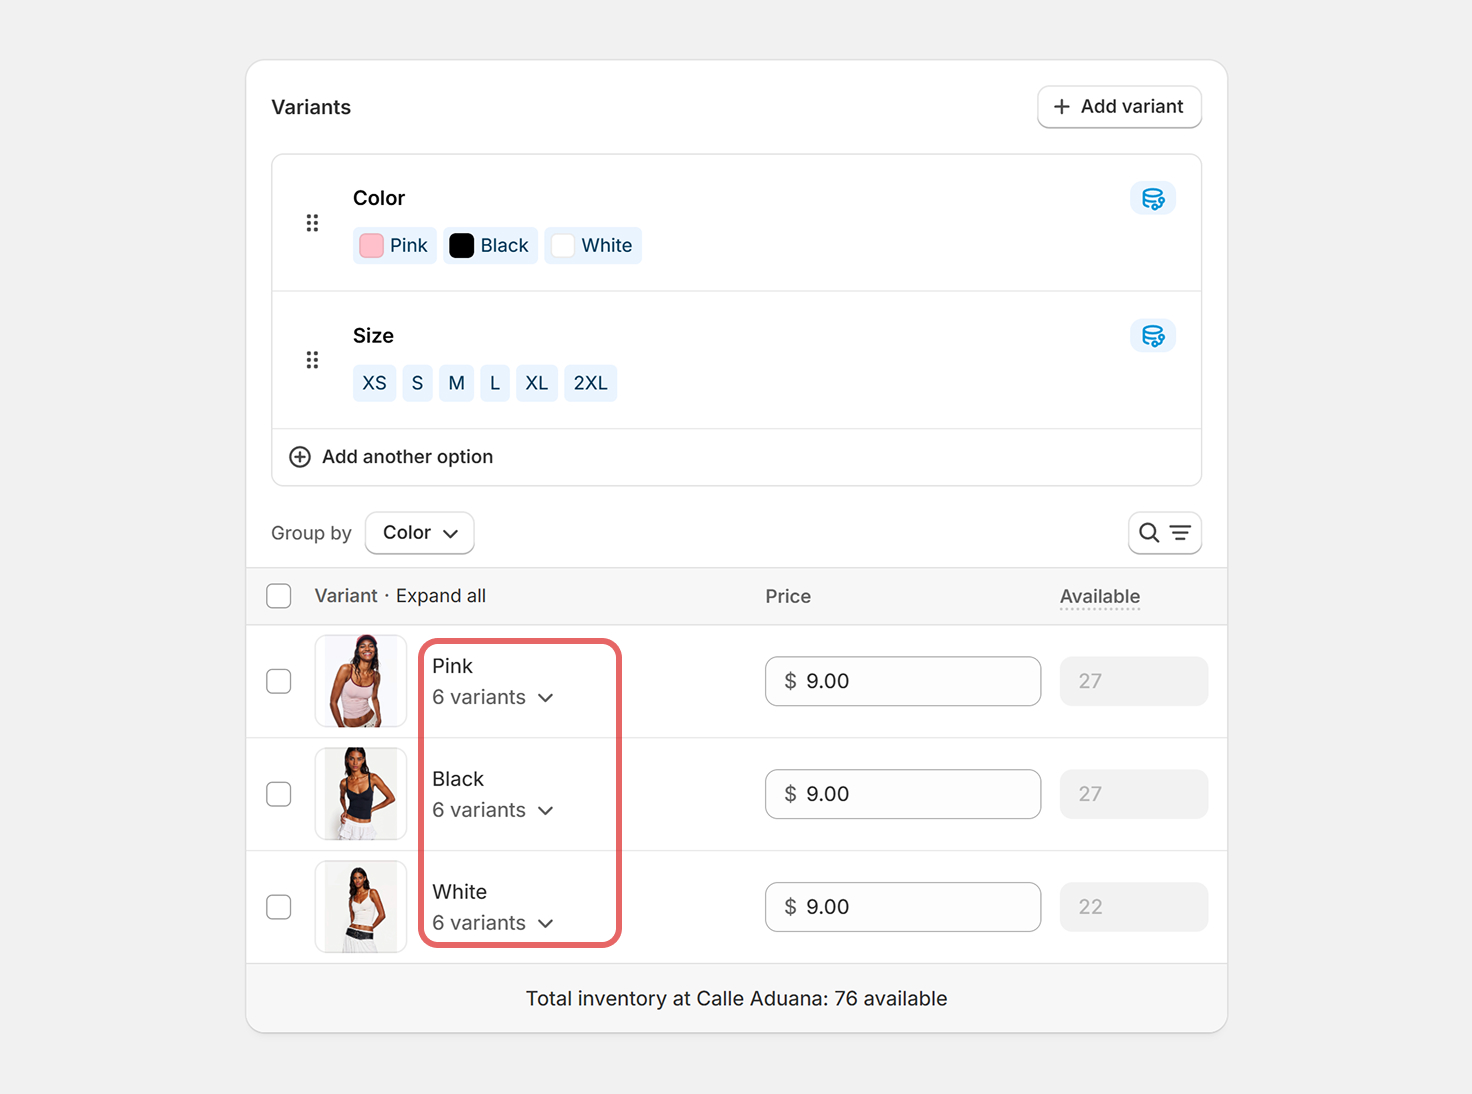The width and height of the screenshot is (1472, 1094).
Task: Expand the Pink 6 variants list
Action: point(493,698)
